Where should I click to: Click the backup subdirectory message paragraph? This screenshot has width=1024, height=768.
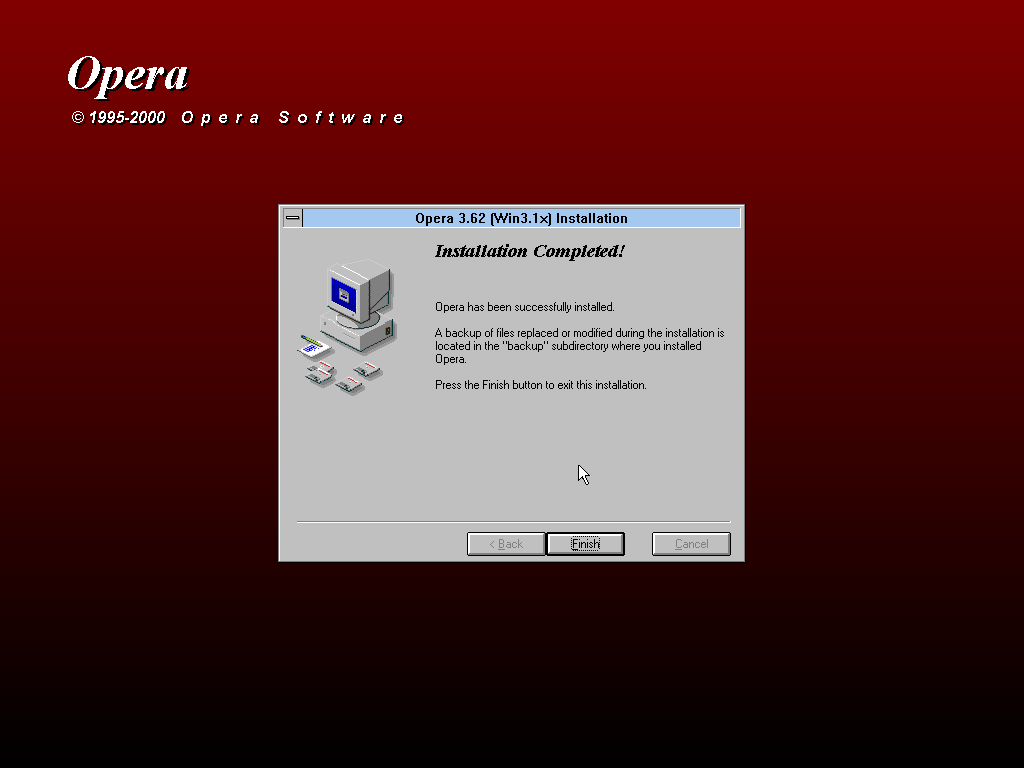(x=579, y=346)
